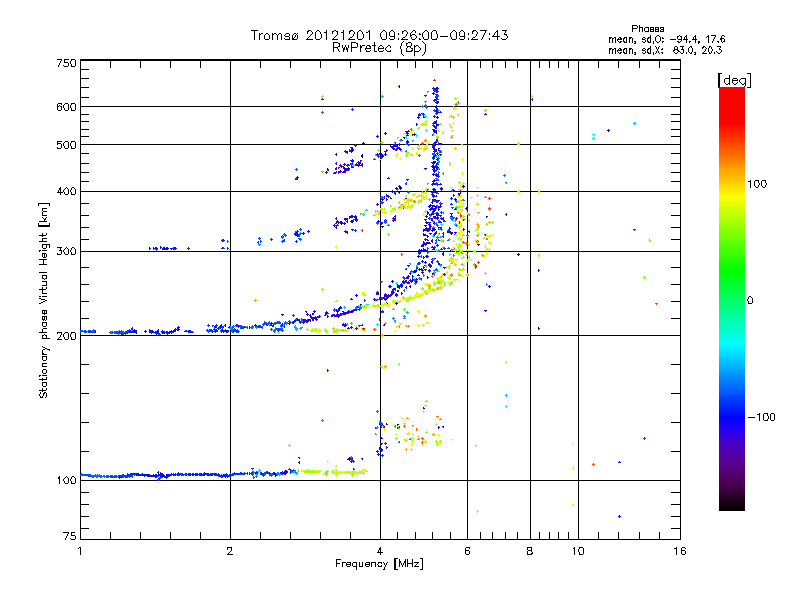Click the y-axis tick label '400'
Viewport: 800px width, 600px height.
coord(66,192)
